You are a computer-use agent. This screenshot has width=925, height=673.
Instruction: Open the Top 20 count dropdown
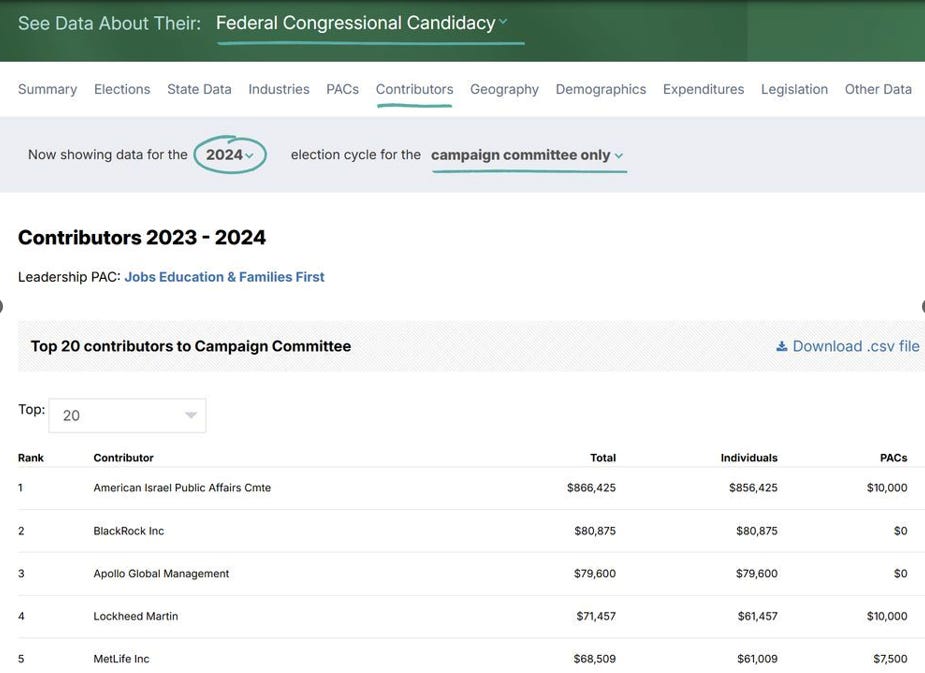coord(127,415)
